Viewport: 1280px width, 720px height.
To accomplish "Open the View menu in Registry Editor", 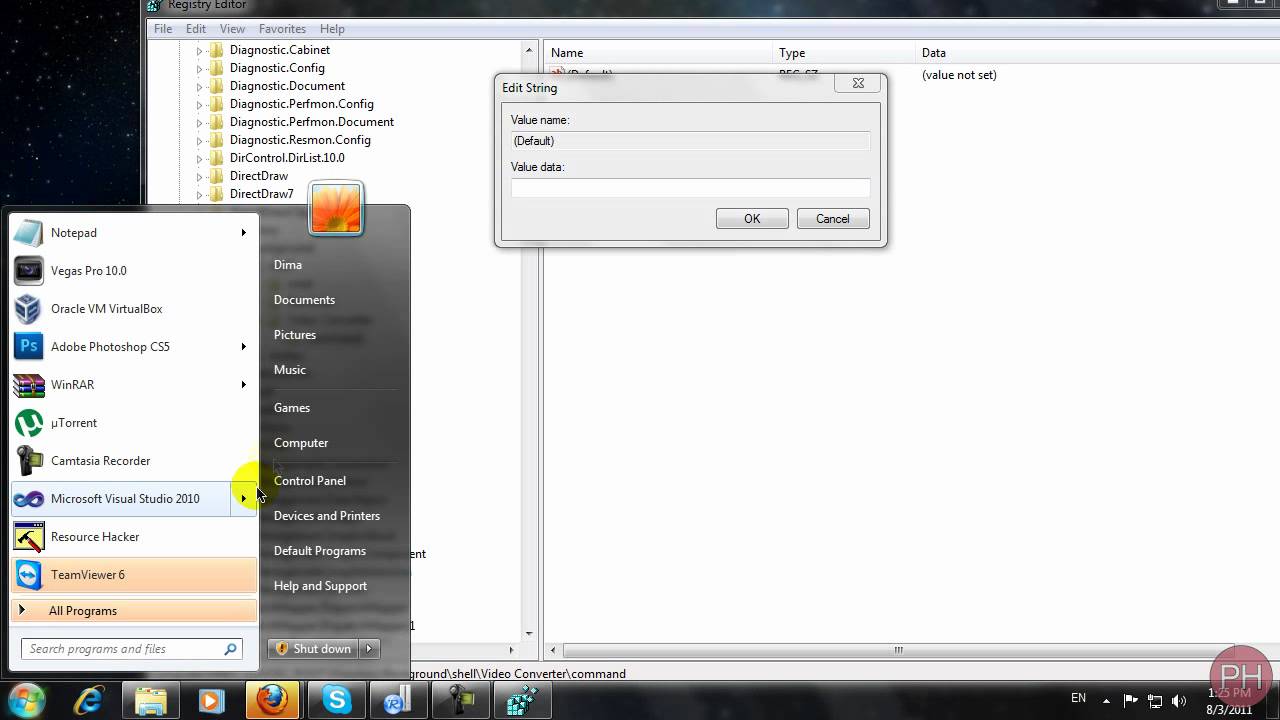I will pyautogui.click(x=232, y=29).
